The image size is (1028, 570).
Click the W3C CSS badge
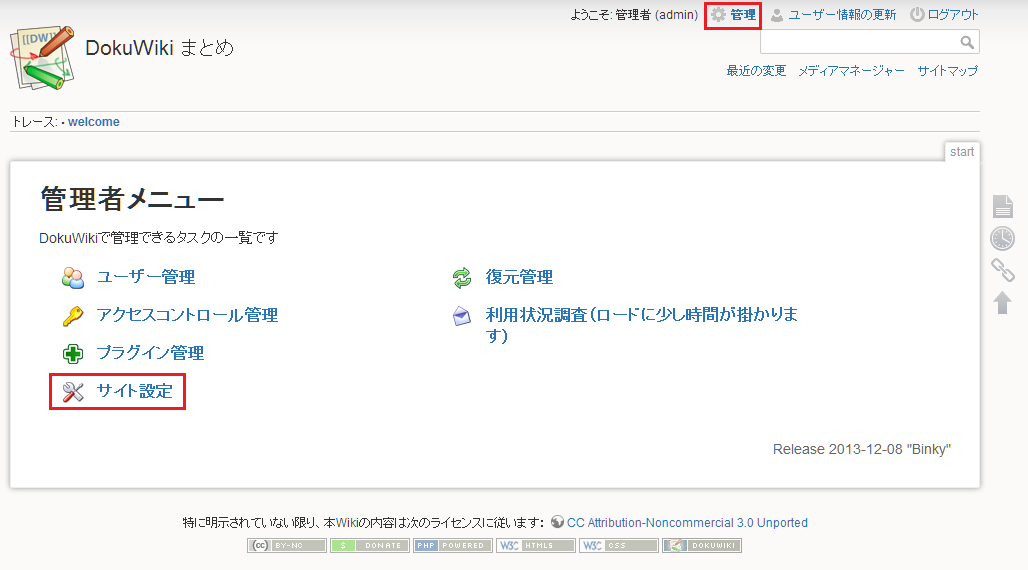(x=619, y=546)
